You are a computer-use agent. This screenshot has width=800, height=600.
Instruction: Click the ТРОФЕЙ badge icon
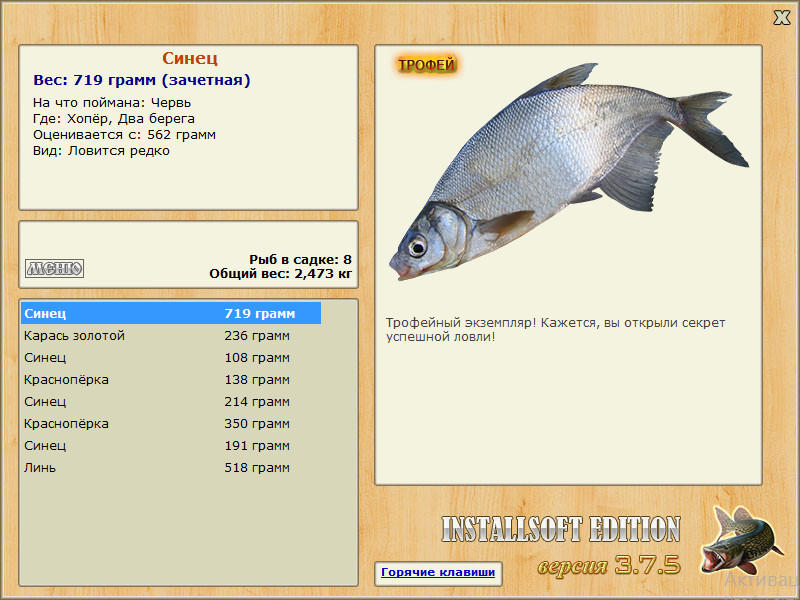(427, 65)
